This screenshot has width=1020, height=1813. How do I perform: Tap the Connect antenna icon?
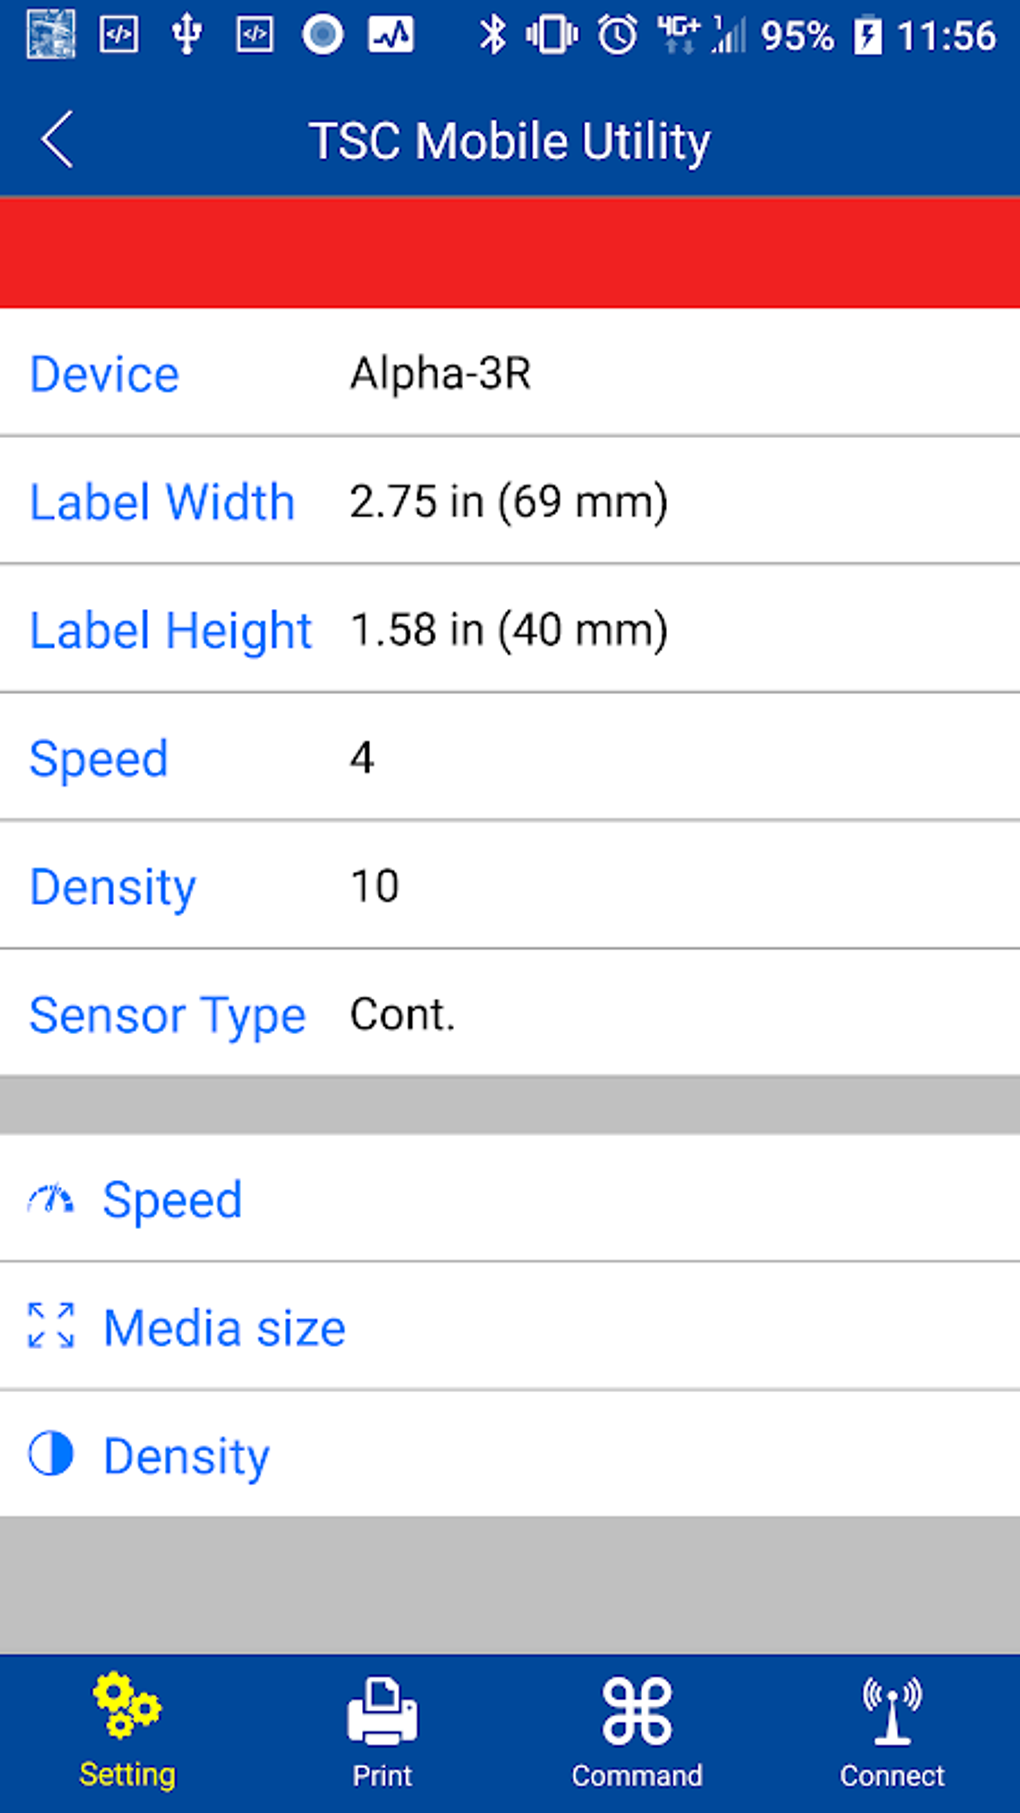click(892, 1710)
